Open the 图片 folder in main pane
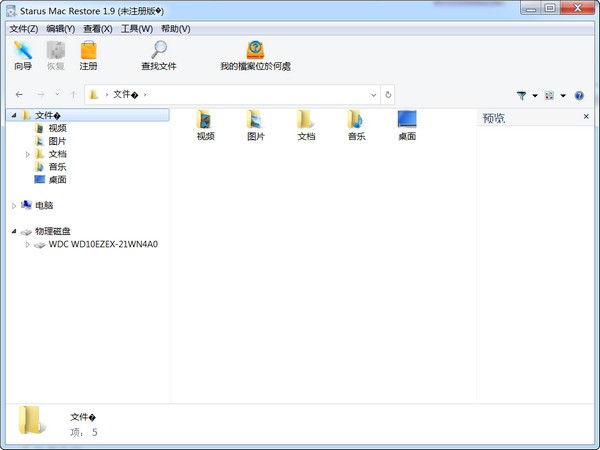 [256, 126]
